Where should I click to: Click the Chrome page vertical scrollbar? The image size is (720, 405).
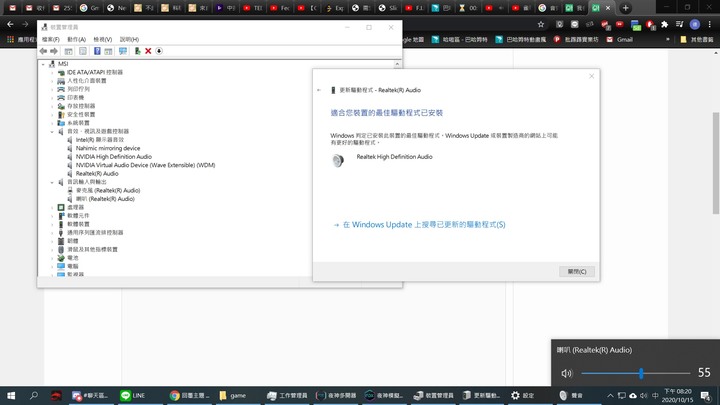715,163
